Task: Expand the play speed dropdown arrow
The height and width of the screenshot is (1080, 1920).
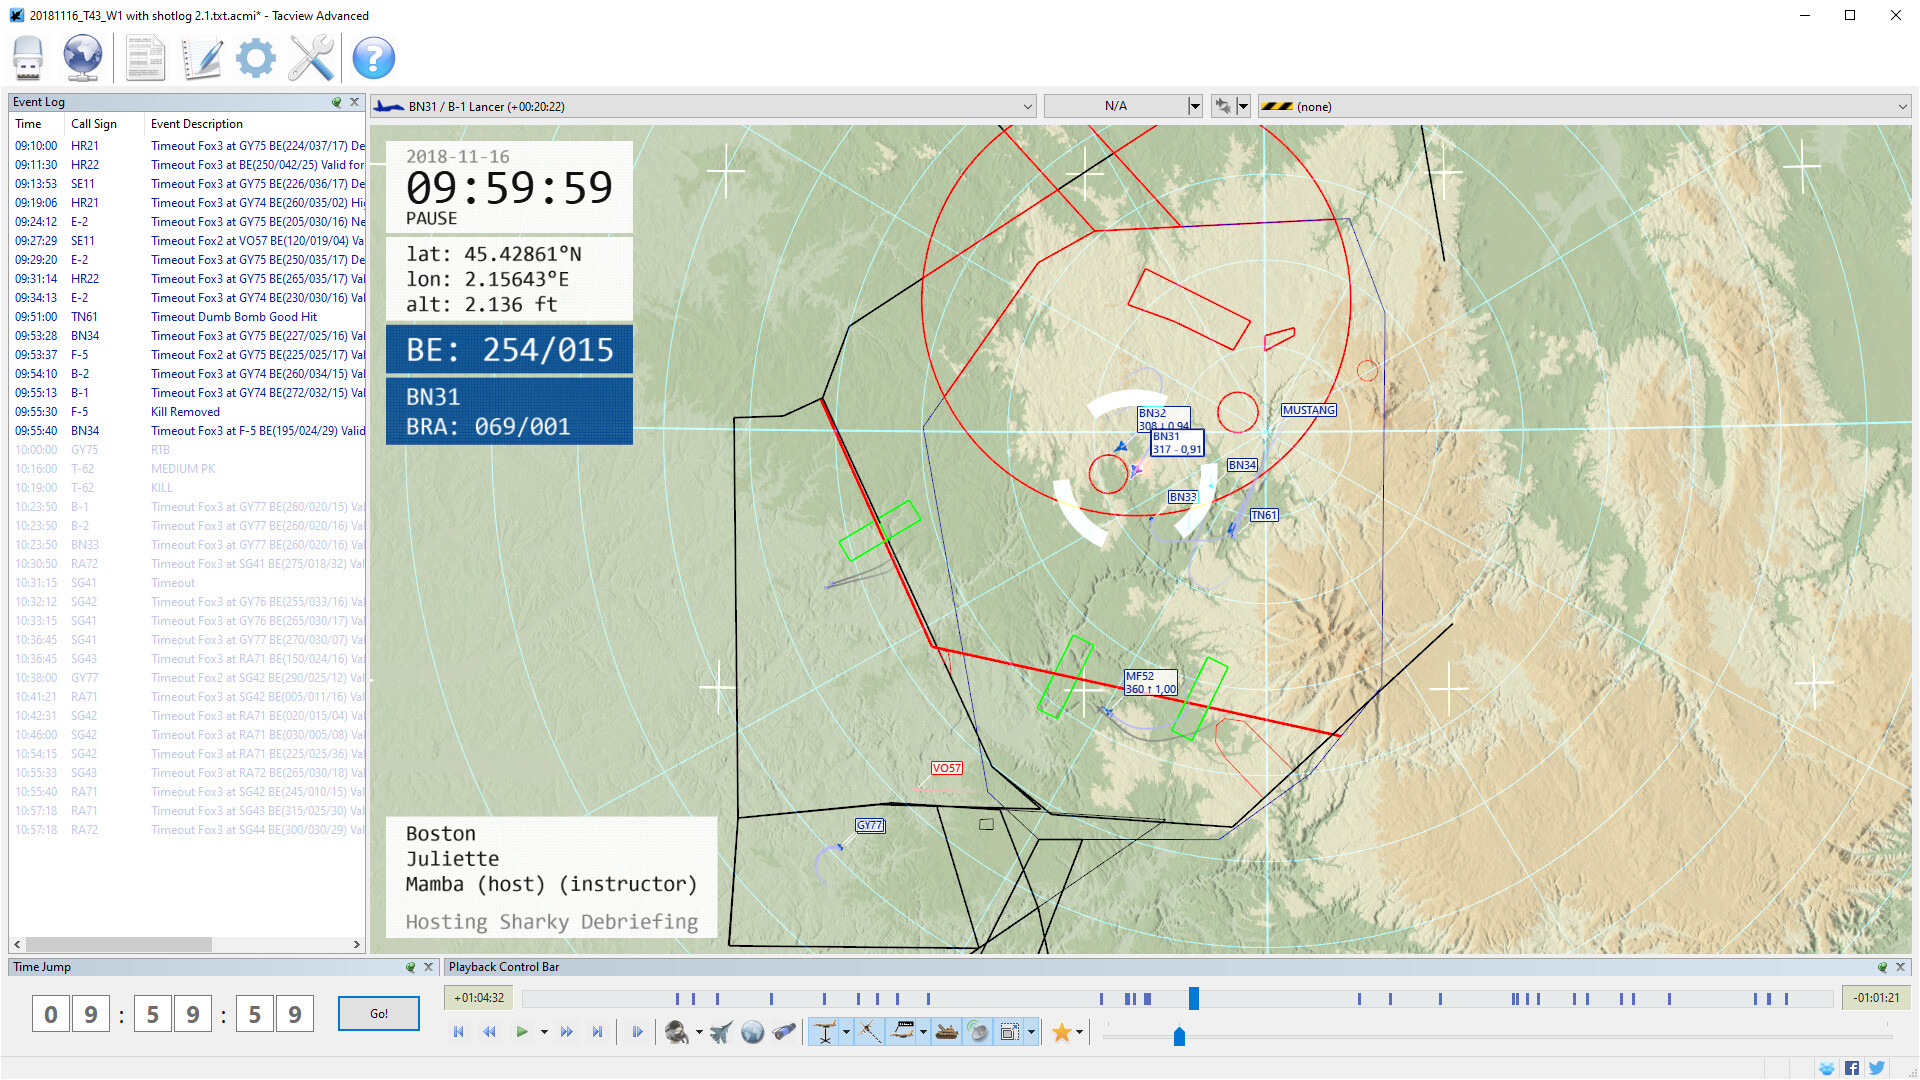Action: pos(544,1031)
